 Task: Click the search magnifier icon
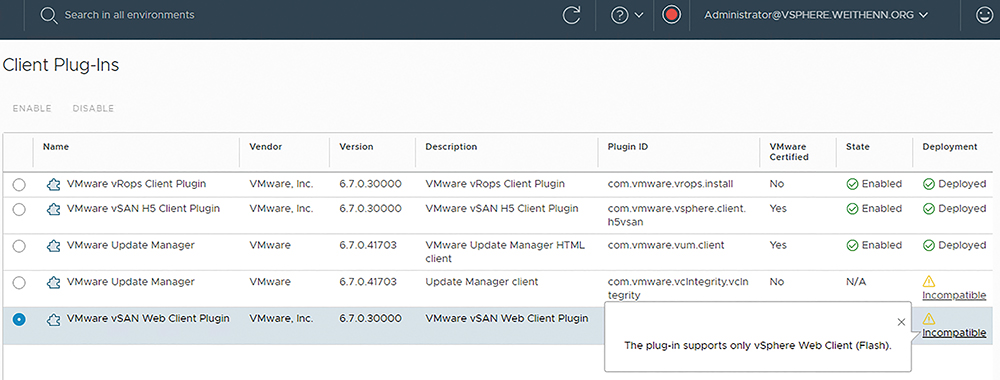pyautogui.click(x=49, y=15)
